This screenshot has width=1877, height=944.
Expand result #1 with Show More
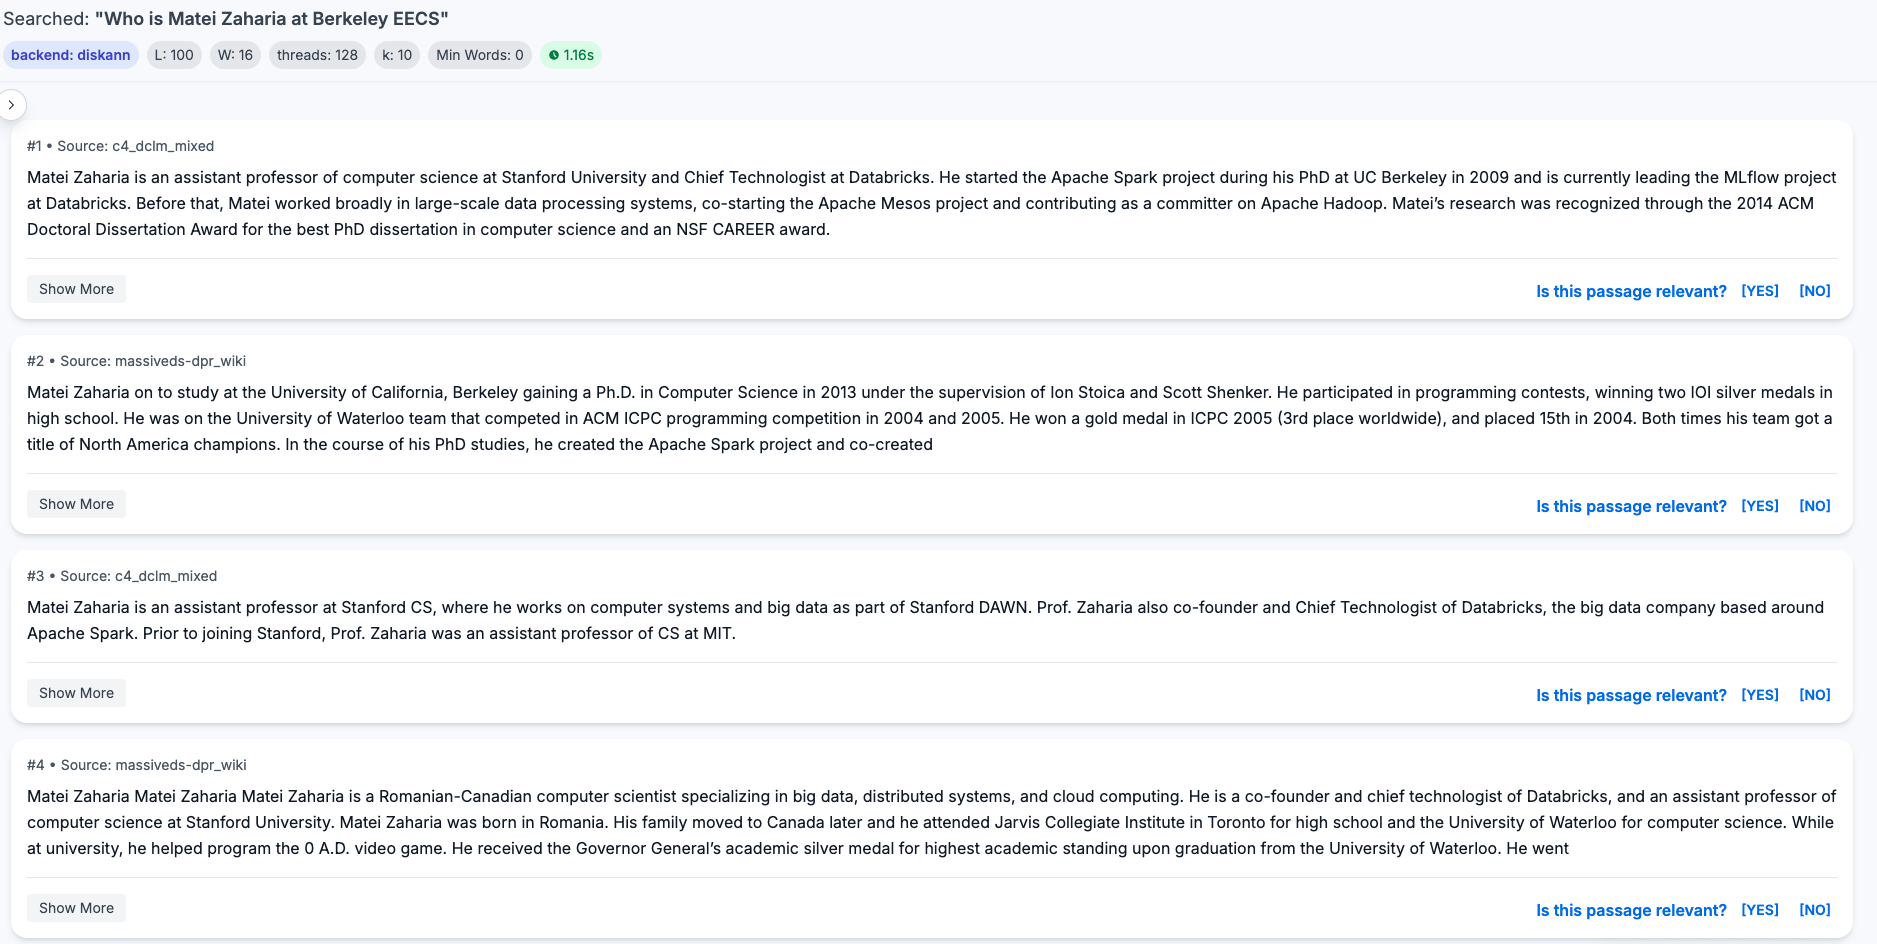pos(76,289)
